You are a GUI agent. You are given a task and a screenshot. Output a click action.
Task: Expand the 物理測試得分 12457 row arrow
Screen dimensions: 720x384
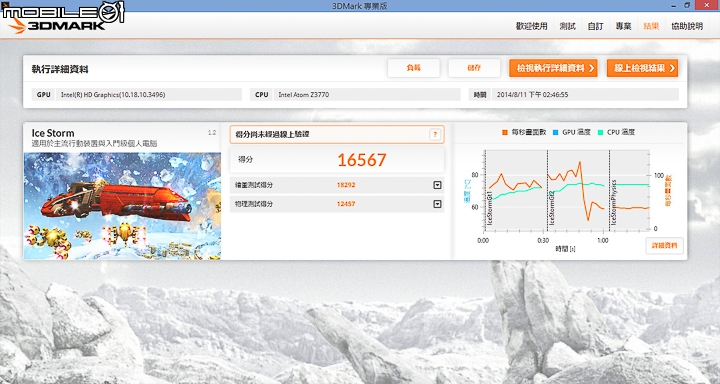[437, 203]
